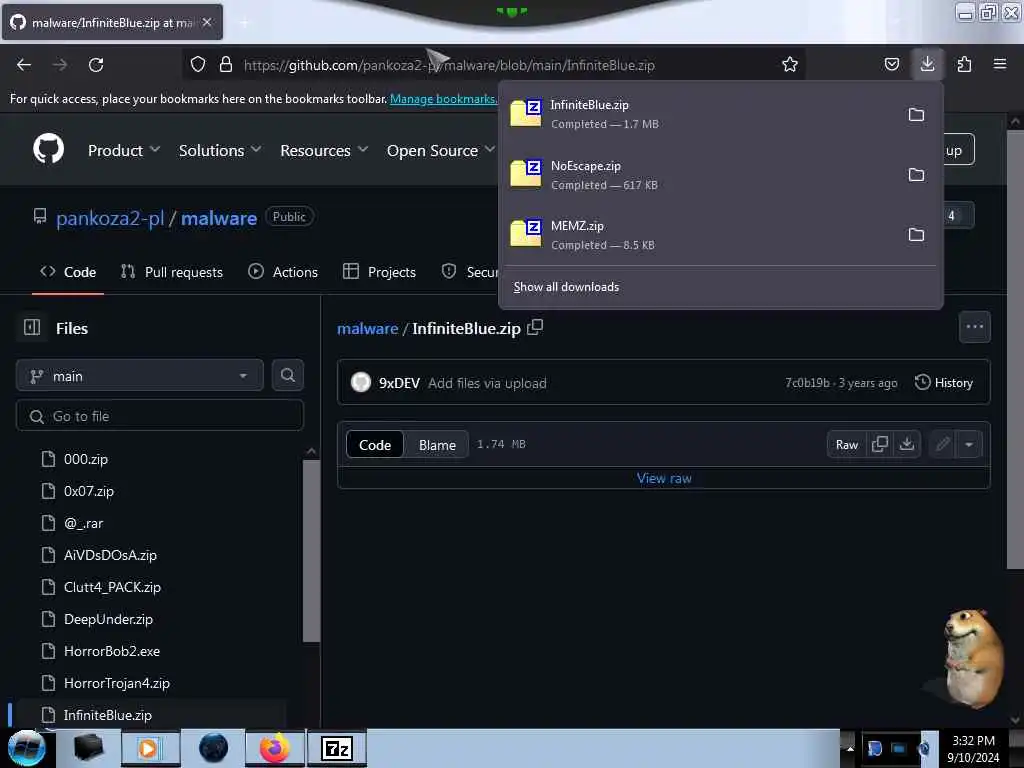Open the malware repository name link

[x=219, y=218]
